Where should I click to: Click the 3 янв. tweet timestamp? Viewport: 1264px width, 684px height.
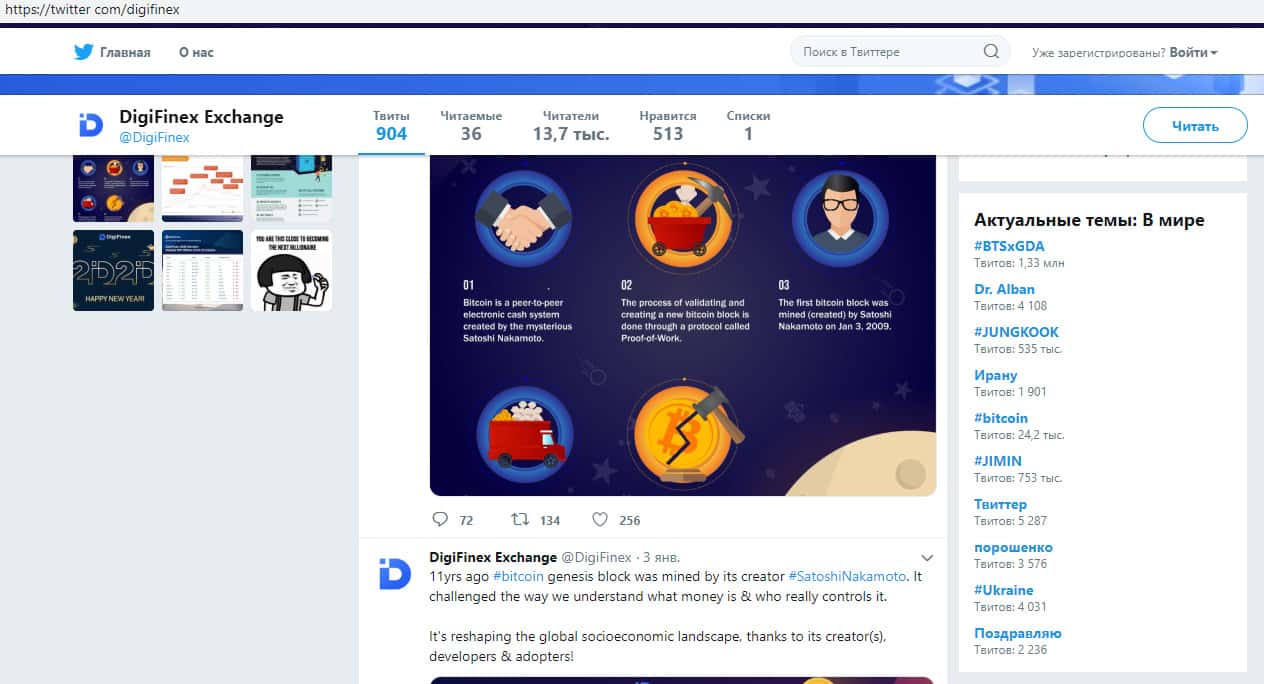pyautogui.click(x=661, y=558)
